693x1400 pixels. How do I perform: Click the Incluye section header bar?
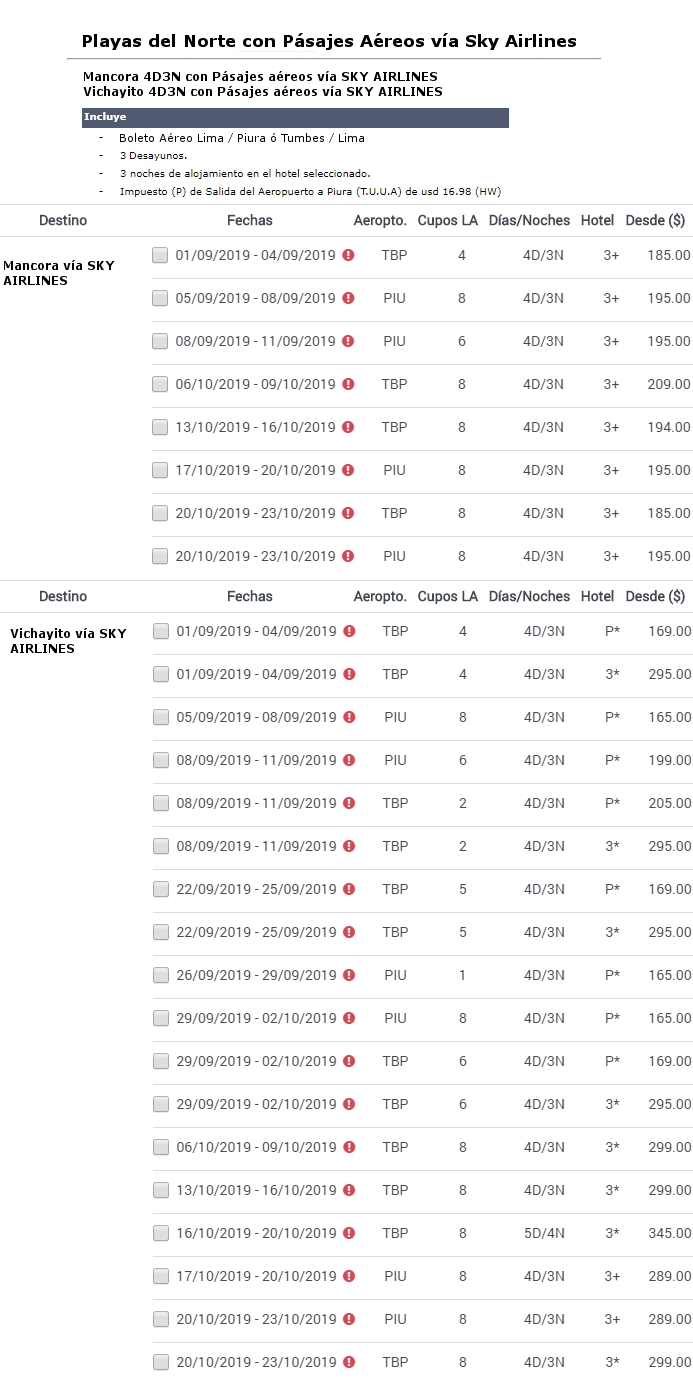[295, 118]
